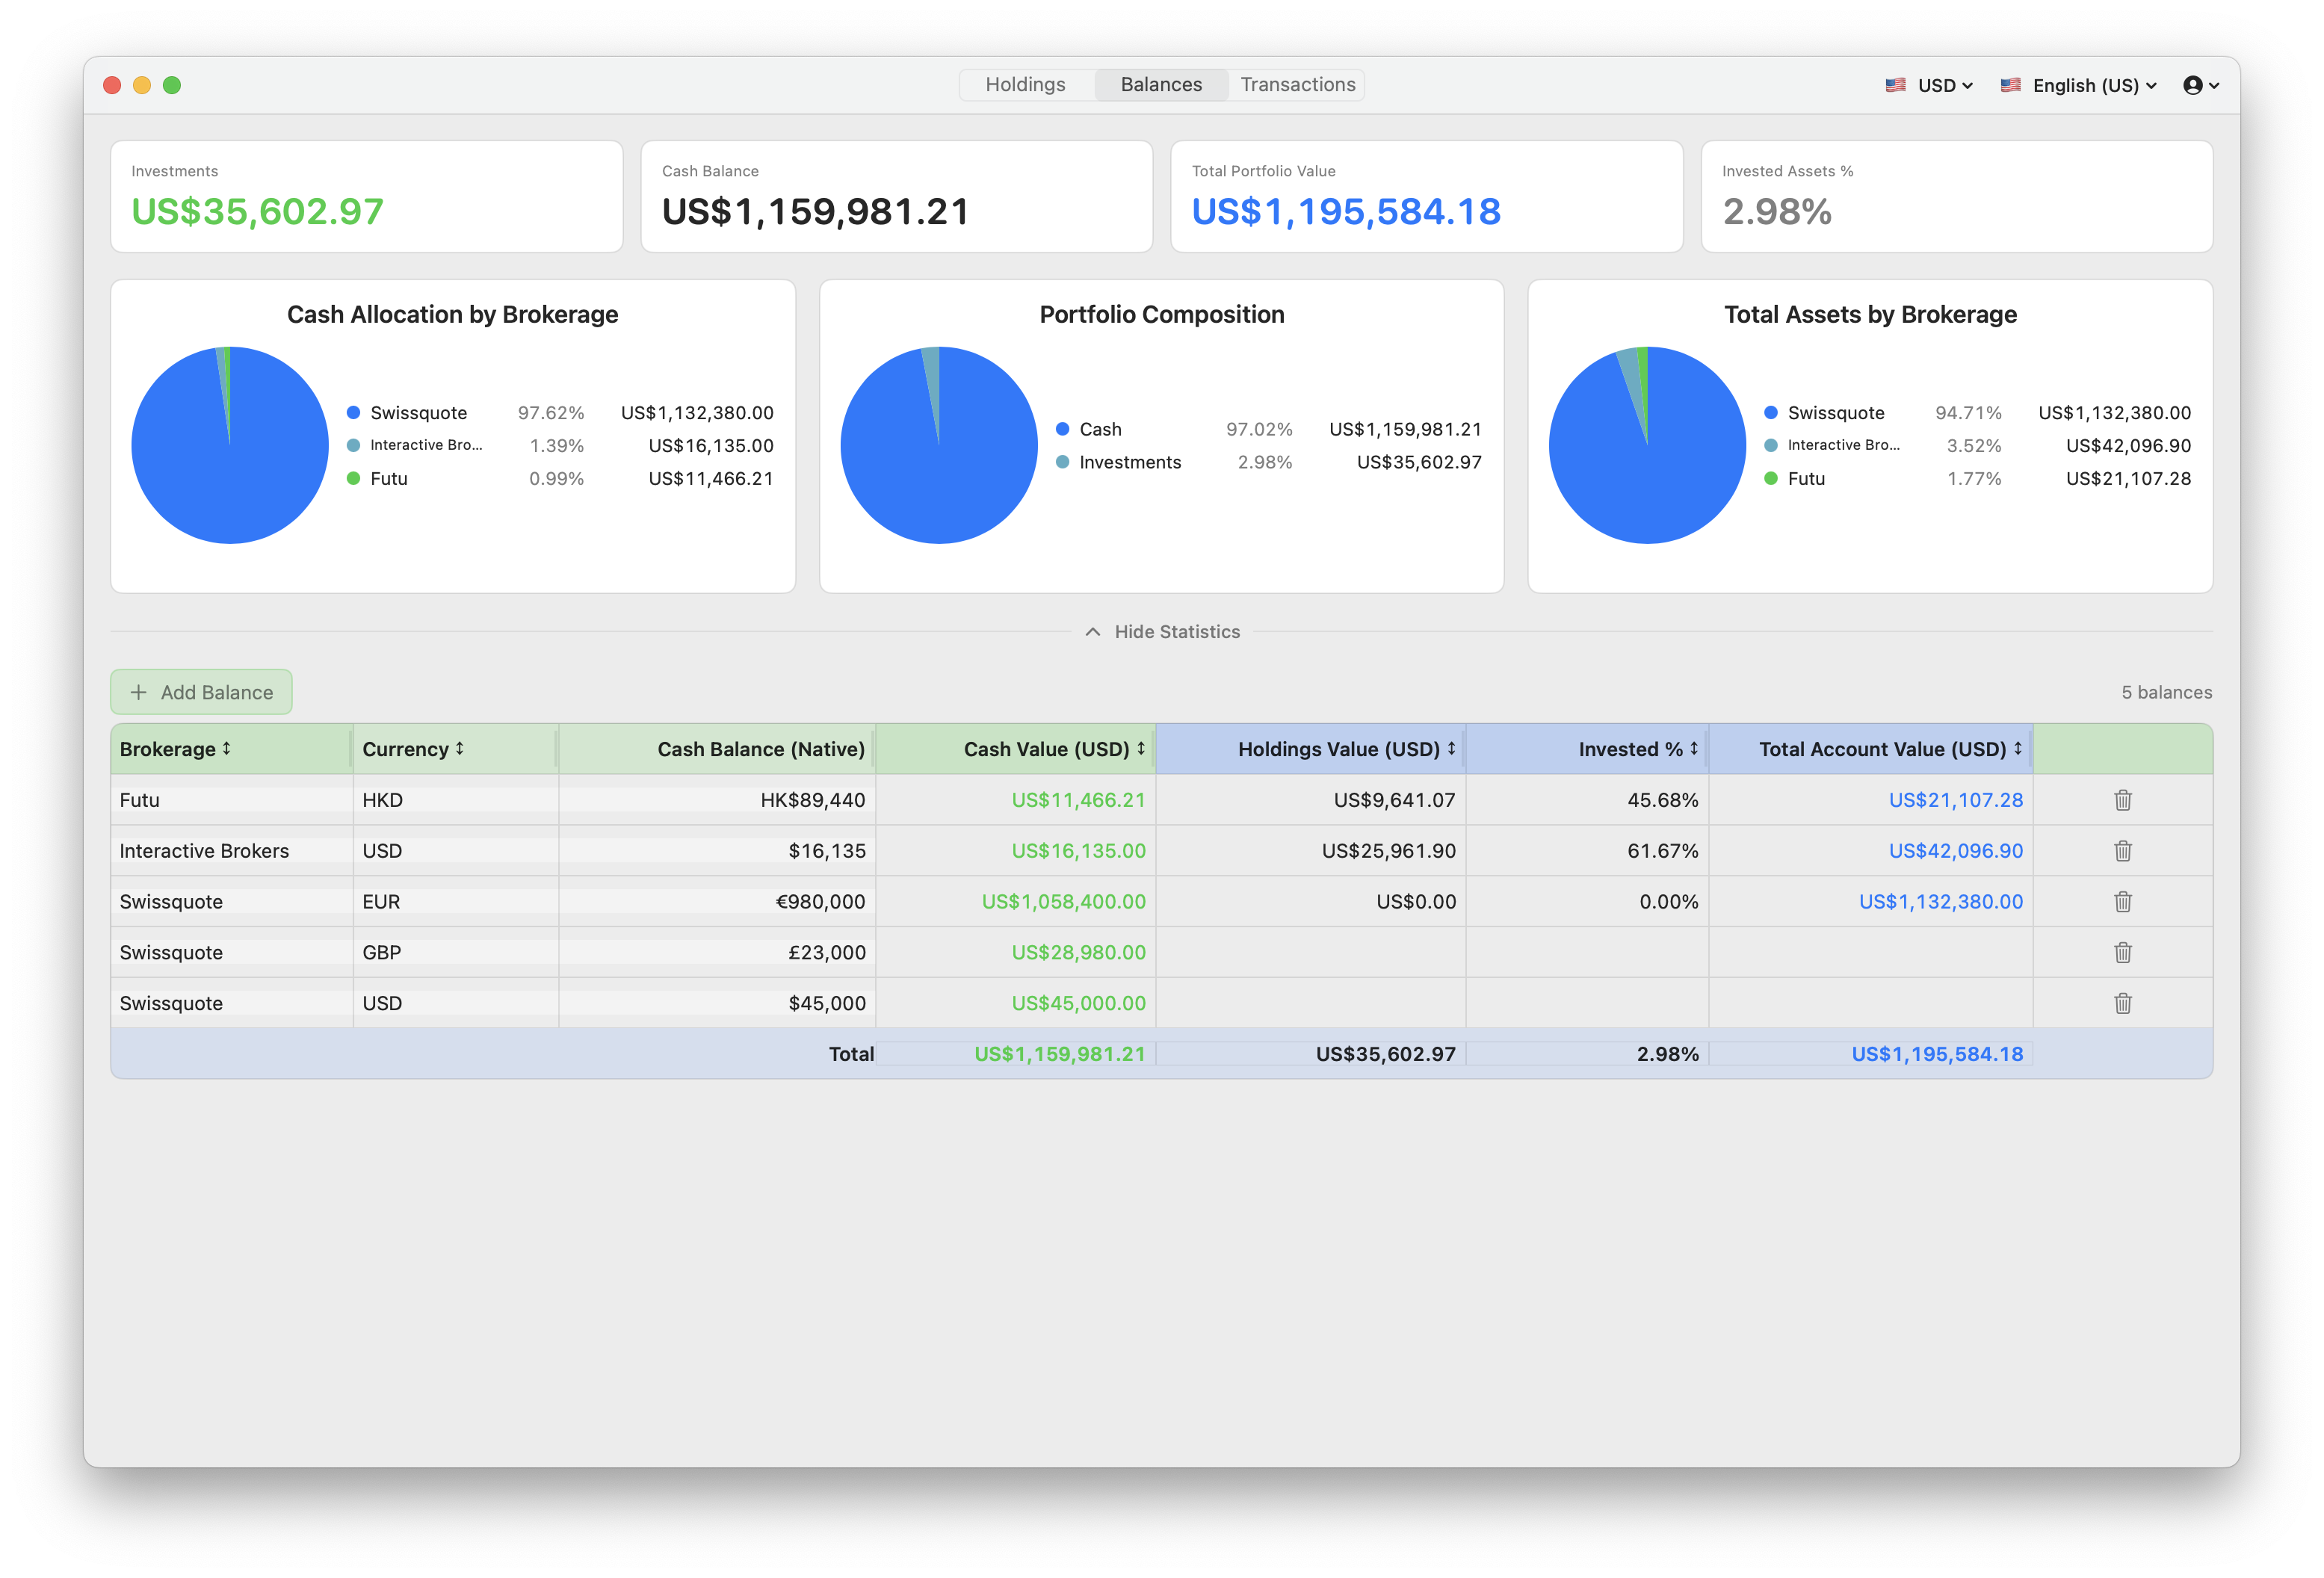
Task: Open the USD currency dropdown
Action: coord(1928,85)
